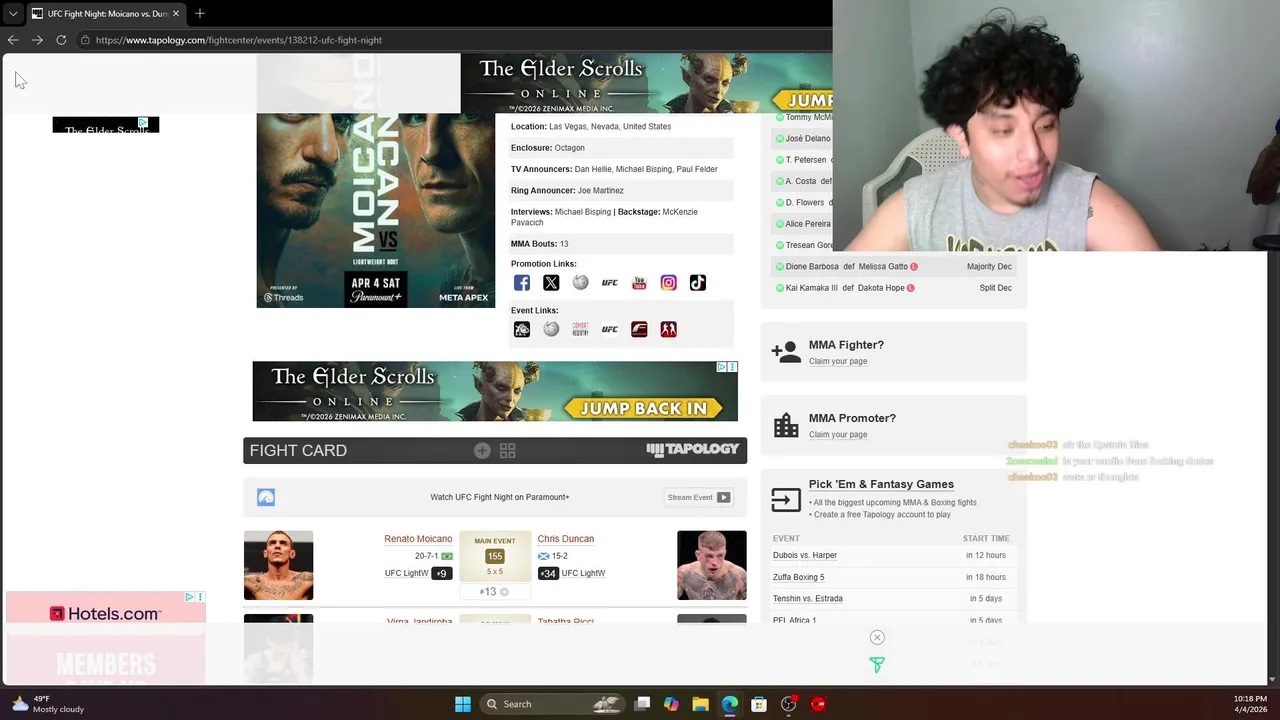Viewport: 1280px width, 720px height.
Task: Open the red F-logo event link
Action: (x=639, y=329)
